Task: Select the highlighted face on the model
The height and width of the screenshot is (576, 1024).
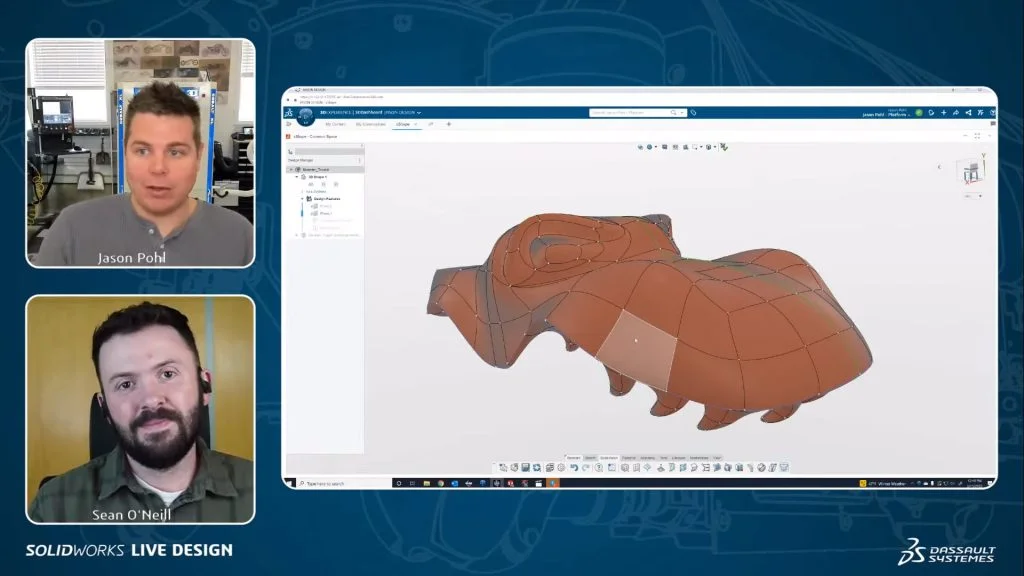Action: 637,349
